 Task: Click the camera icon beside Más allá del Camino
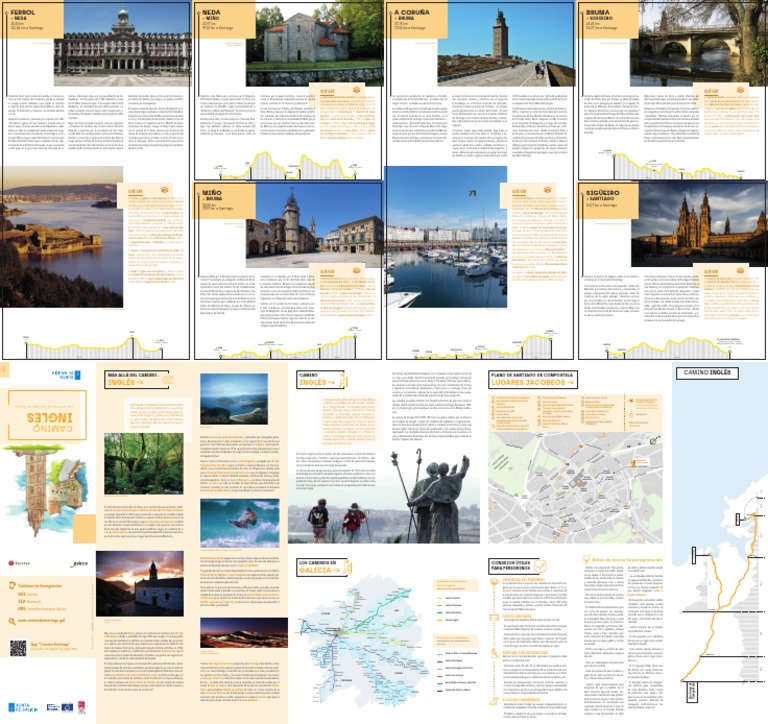point(168,380)
